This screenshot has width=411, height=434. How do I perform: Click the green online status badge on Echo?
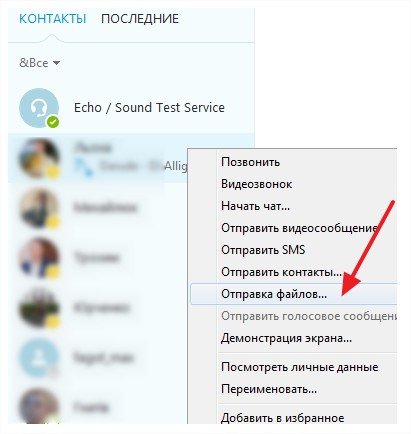coord(53,122)
